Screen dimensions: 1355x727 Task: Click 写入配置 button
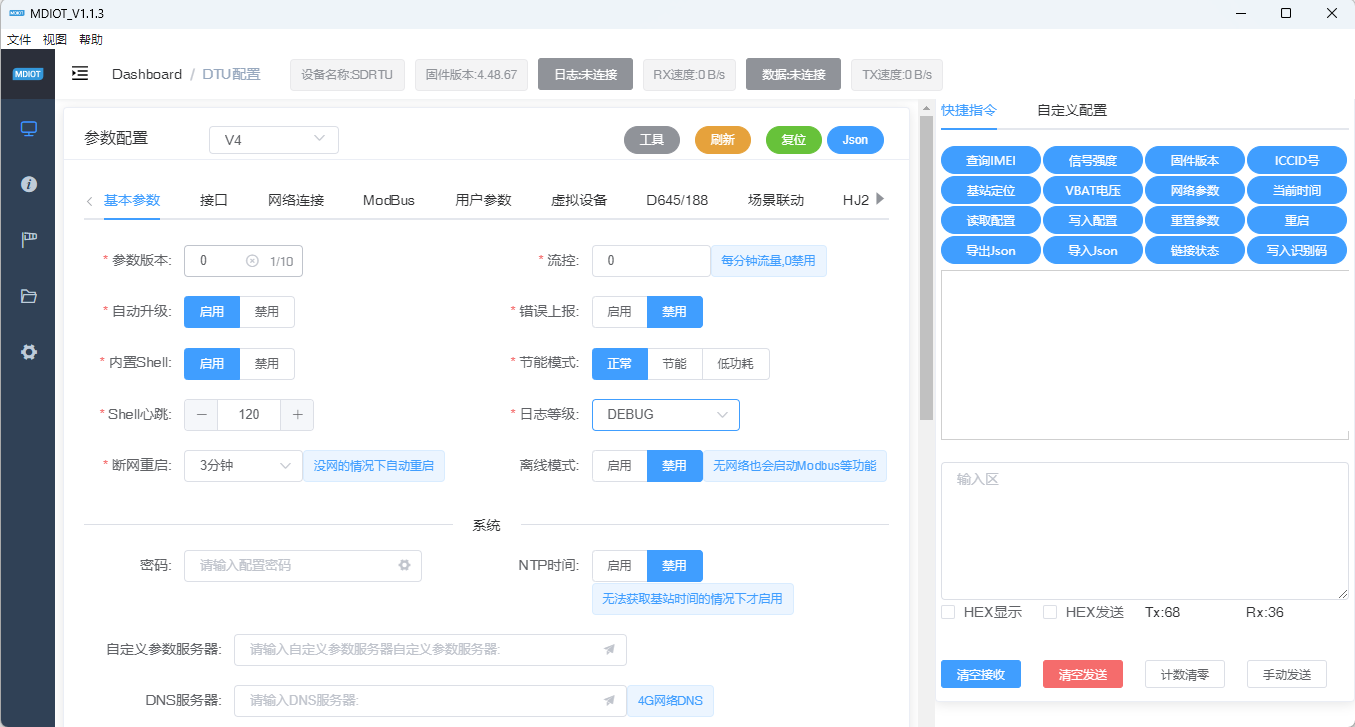coord(1093,220)
